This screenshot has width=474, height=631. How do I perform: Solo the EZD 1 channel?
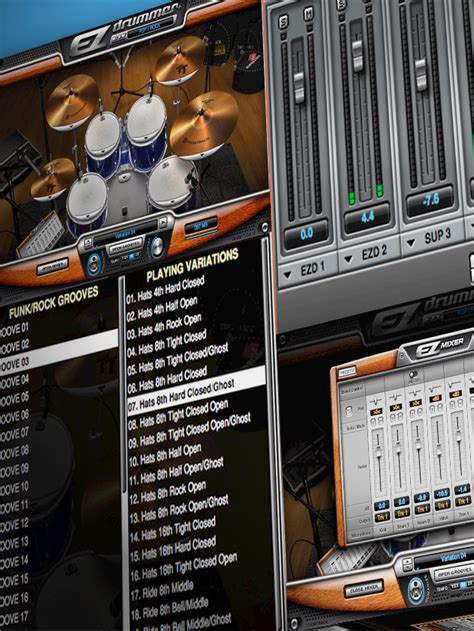pyautogui.click(x=284, y=21)
